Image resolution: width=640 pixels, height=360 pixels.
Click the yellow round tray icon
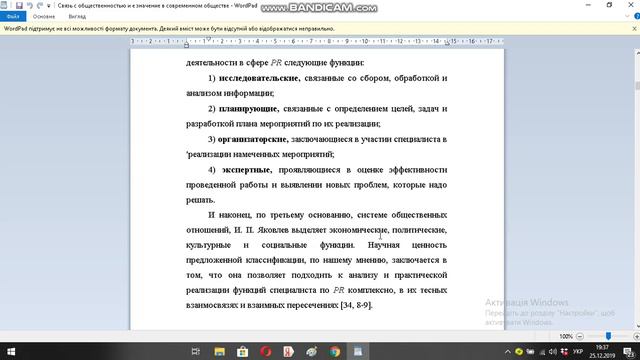519,351
